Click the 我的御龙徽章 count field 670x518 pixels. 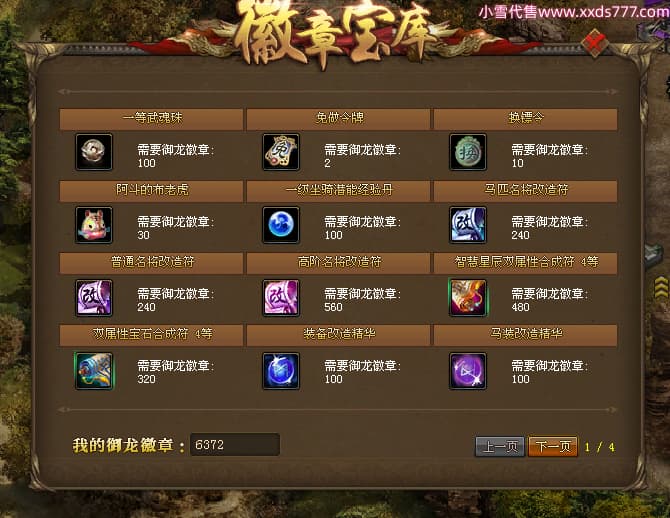[x=235, y=444]
